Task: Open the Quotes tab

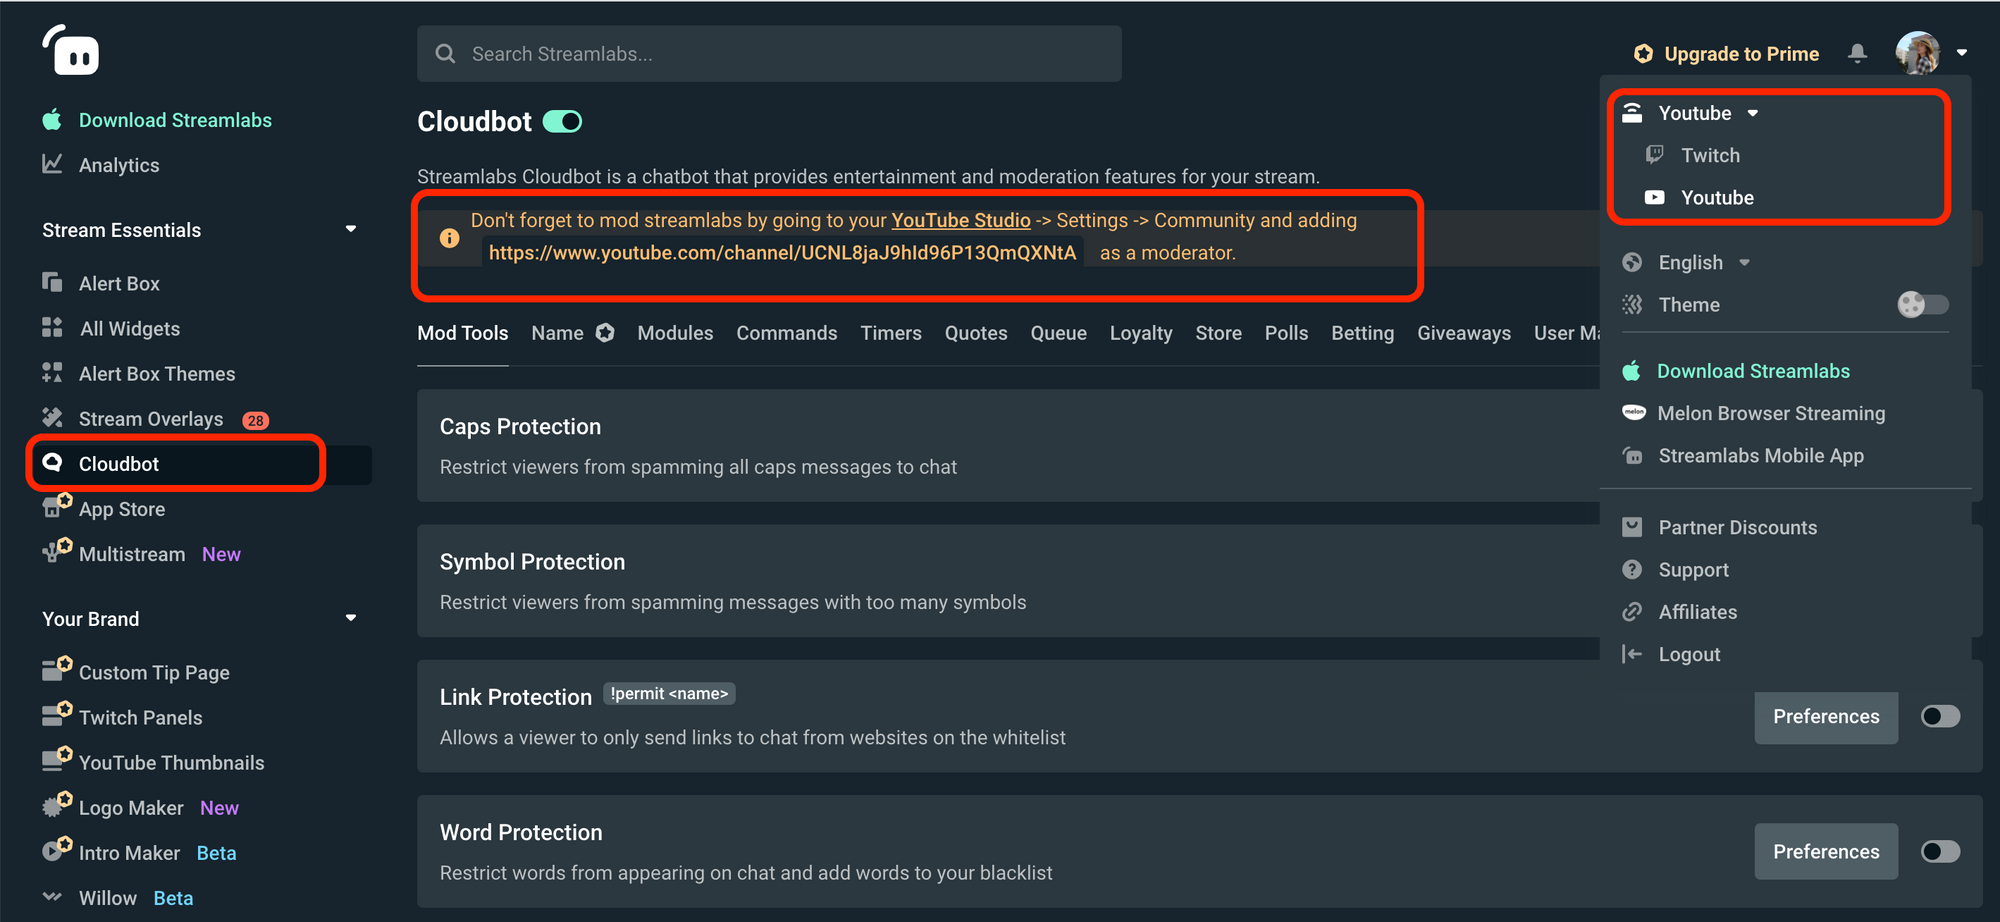Action: point(976,333)
